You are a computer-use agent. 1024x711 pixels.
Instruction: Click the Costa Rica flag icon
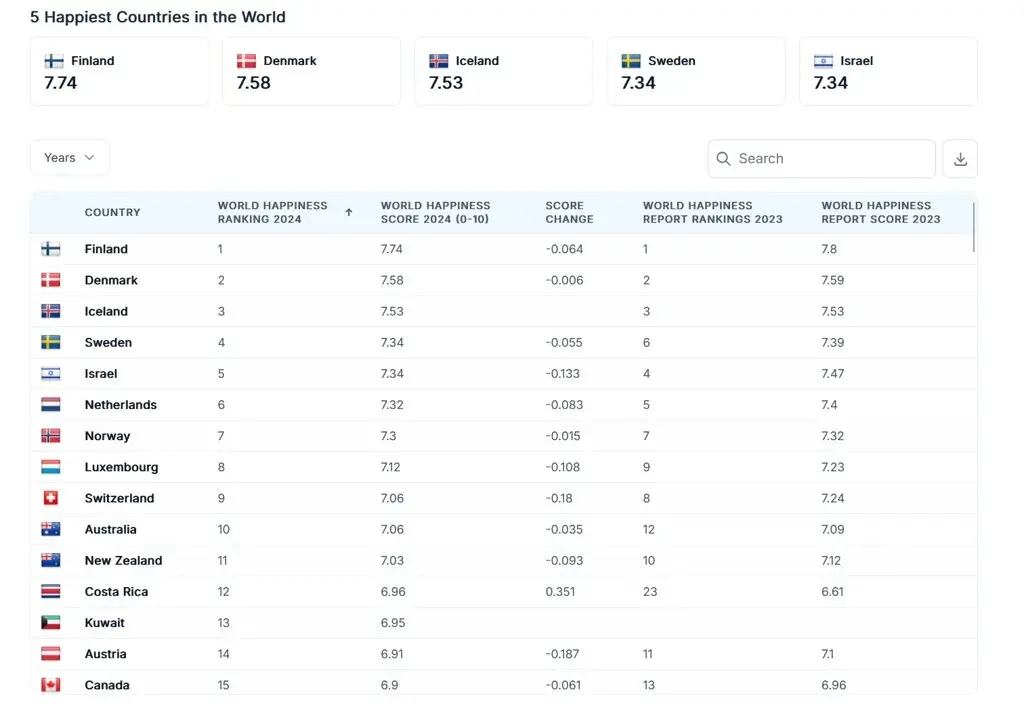tap(51, 592)
